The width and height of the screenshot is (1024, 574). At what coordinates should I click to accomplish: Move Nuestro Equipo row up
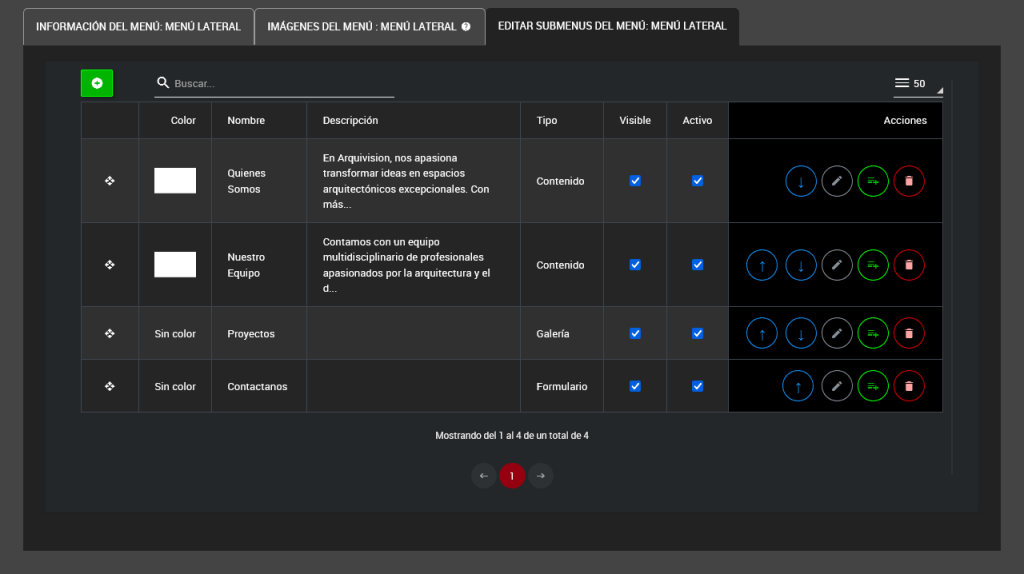[762, 265]
